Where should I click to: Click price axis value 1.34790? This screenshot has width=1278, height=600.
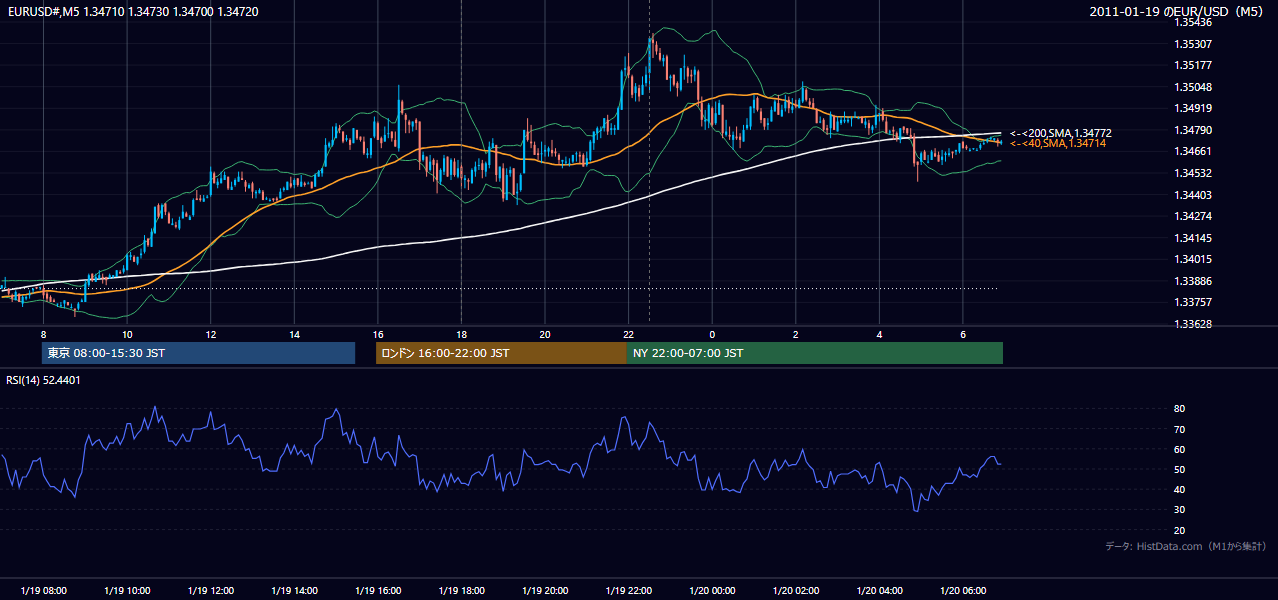[x=1192, y=130]
